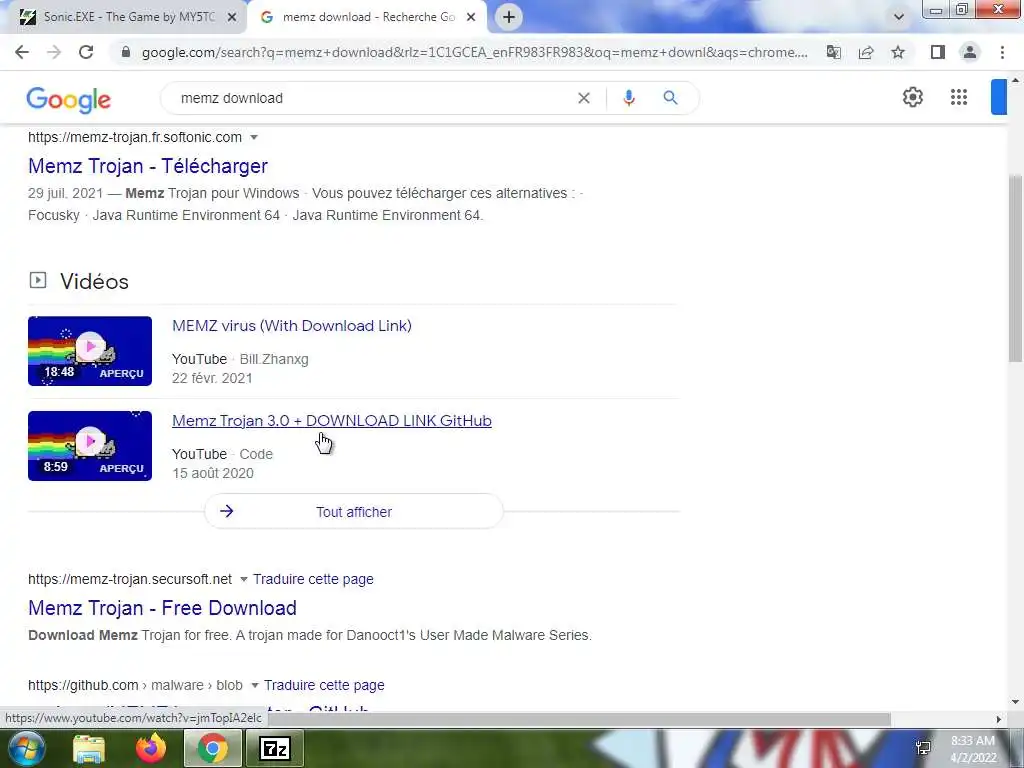Open Chrome's three-dot menu

[x=1002, y=52]
